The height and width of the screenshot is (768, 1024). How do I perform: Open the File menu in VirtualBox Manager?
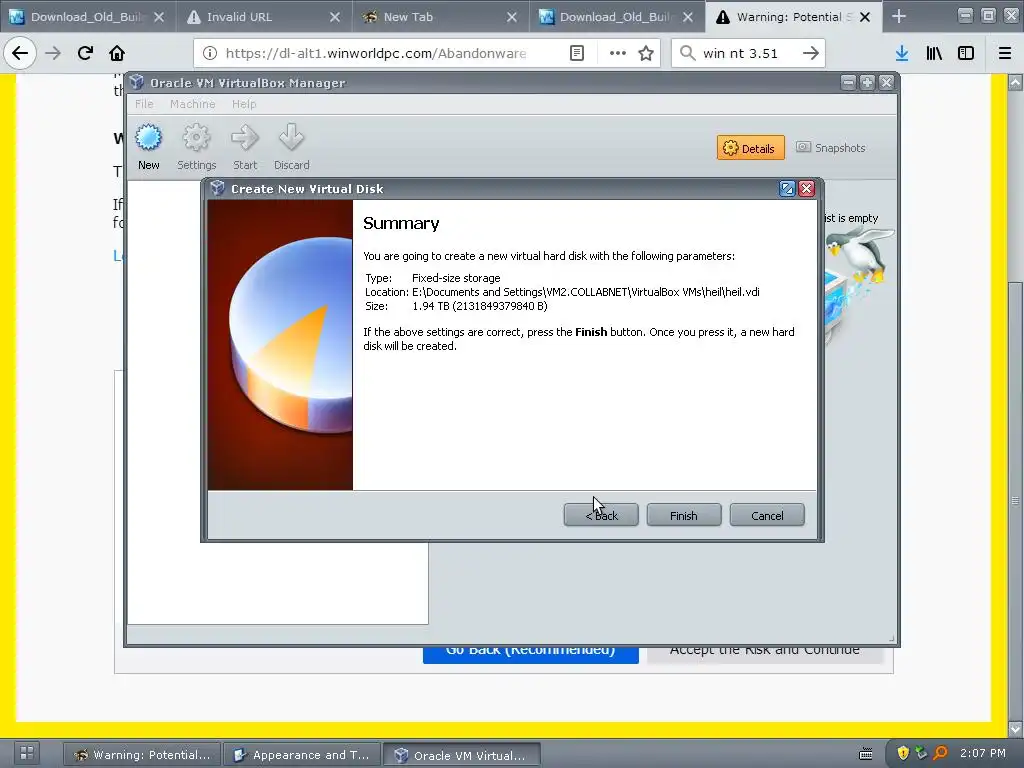tap(144, 104)
